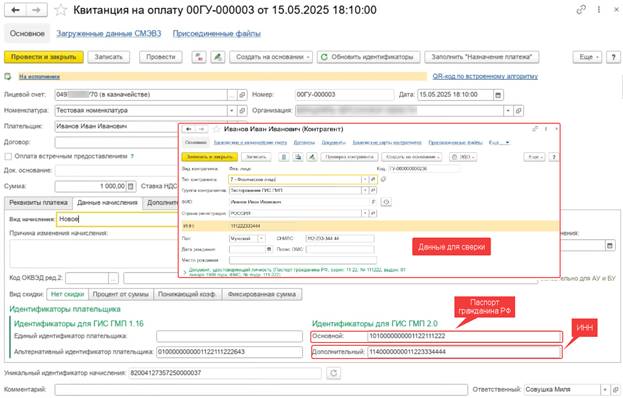Open the Организация record with the open icon
Image resolution: width=623 pixels, height=398 pixels.
coord(518,111)
